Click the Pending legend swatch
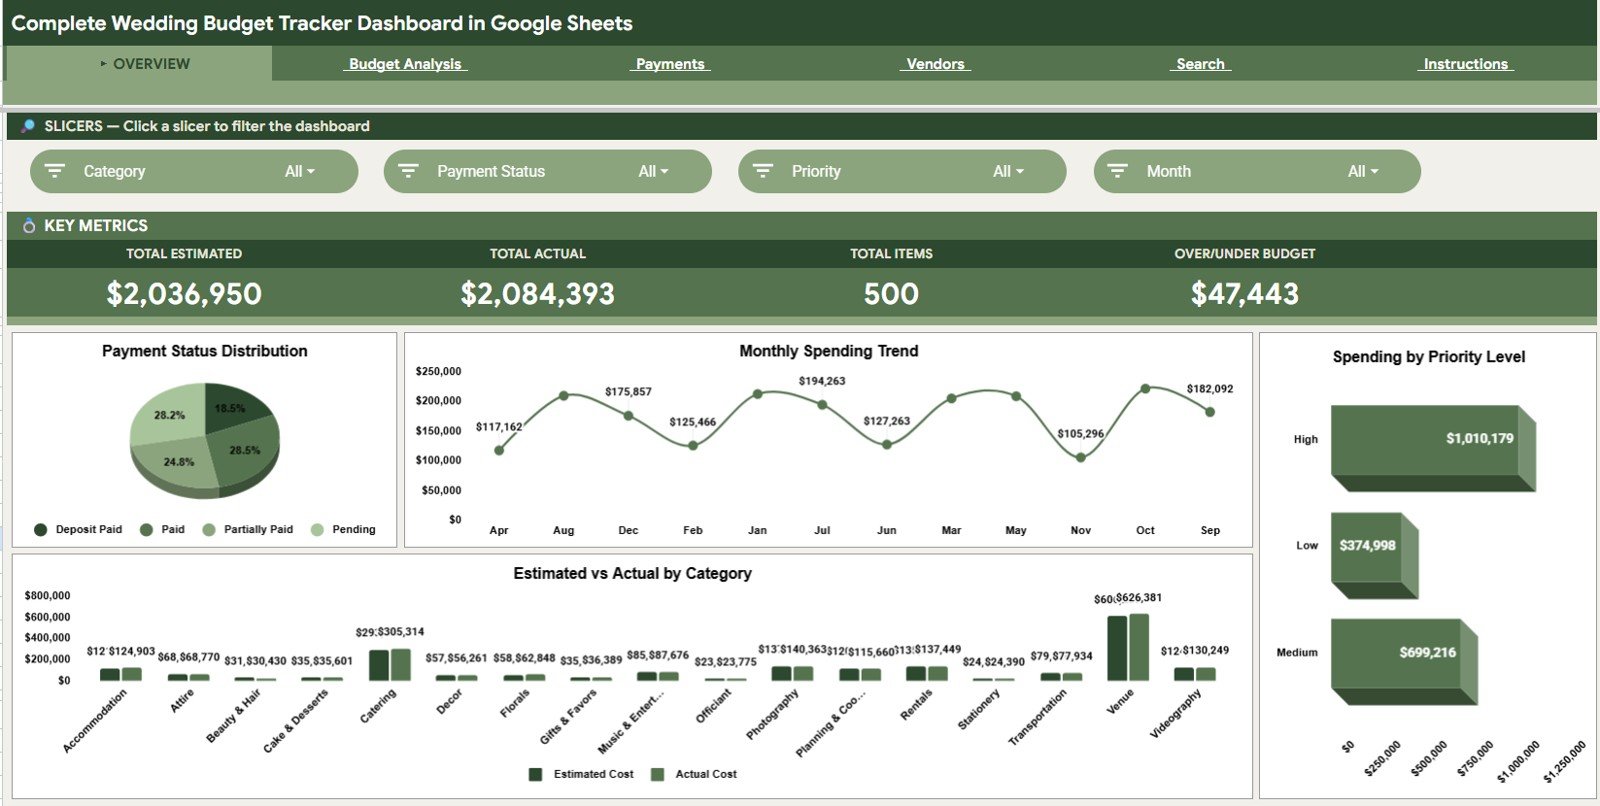The height and width of the screenshot is (806, 1600). point(317,530)
